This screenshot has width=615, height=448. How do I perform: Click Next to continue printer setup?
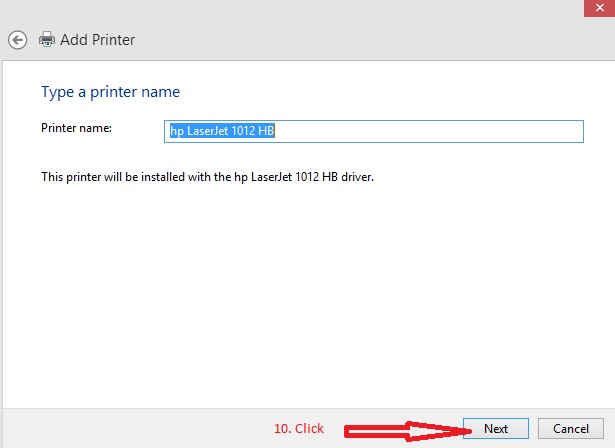point(496,428)
